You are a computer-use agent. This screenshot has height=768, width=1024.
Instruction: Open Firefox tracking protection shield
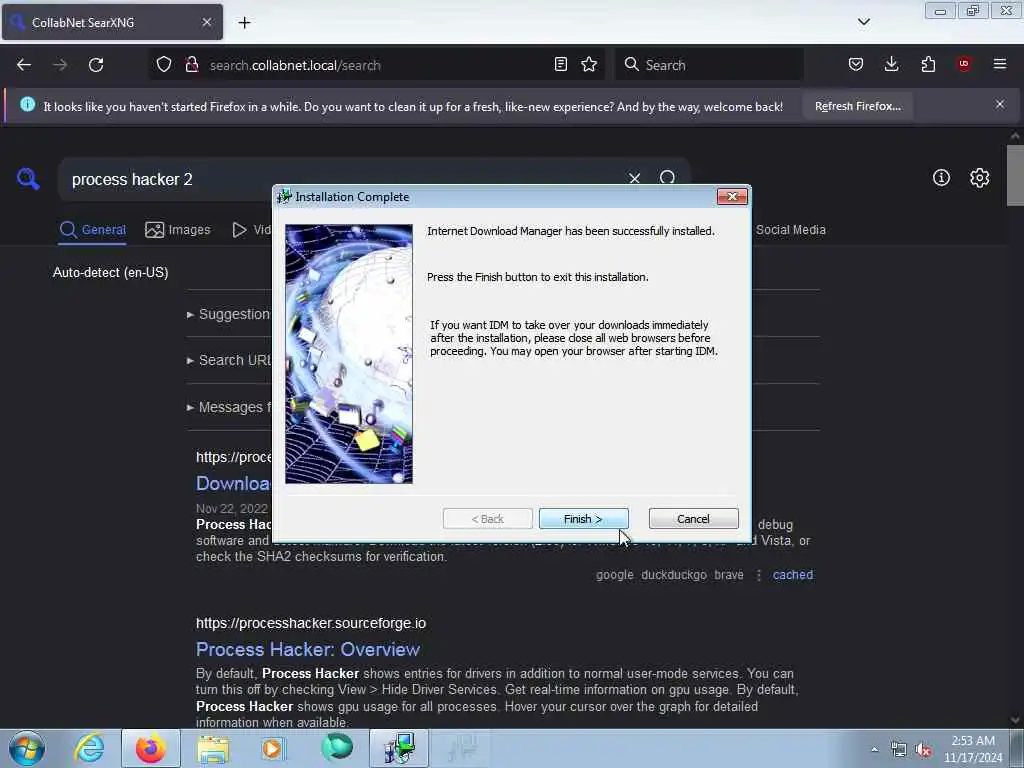click(164, 65)
